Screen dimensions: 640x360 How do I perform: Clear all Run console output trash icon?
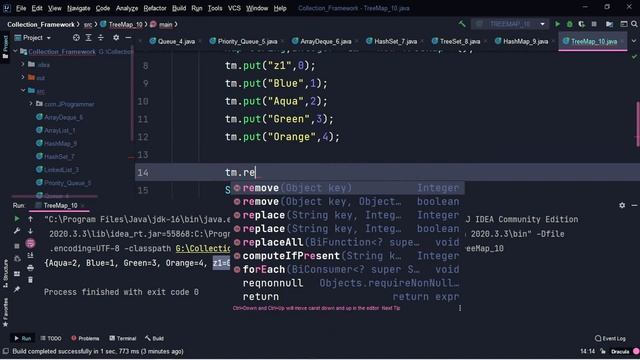[x=30, y=280]
